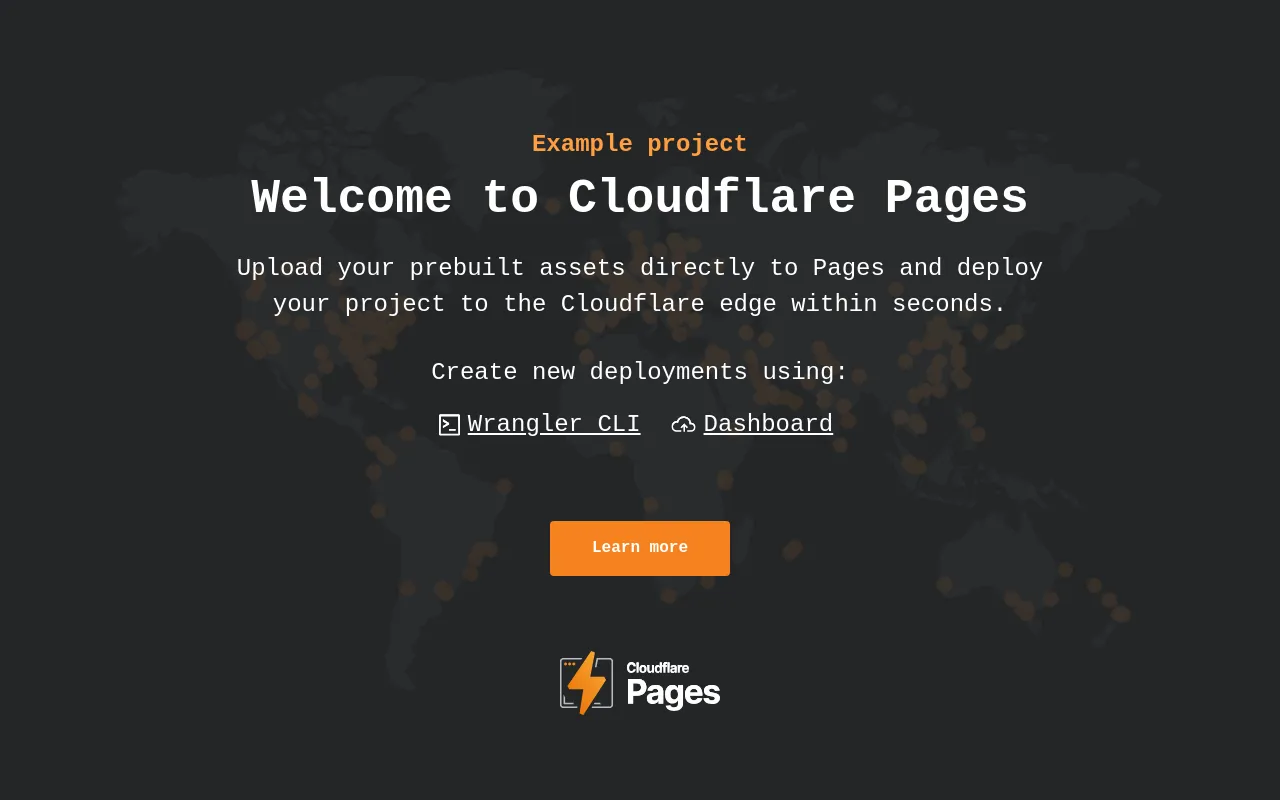Click the terminal icon beside Wrangler CLI

click(449, 425)
